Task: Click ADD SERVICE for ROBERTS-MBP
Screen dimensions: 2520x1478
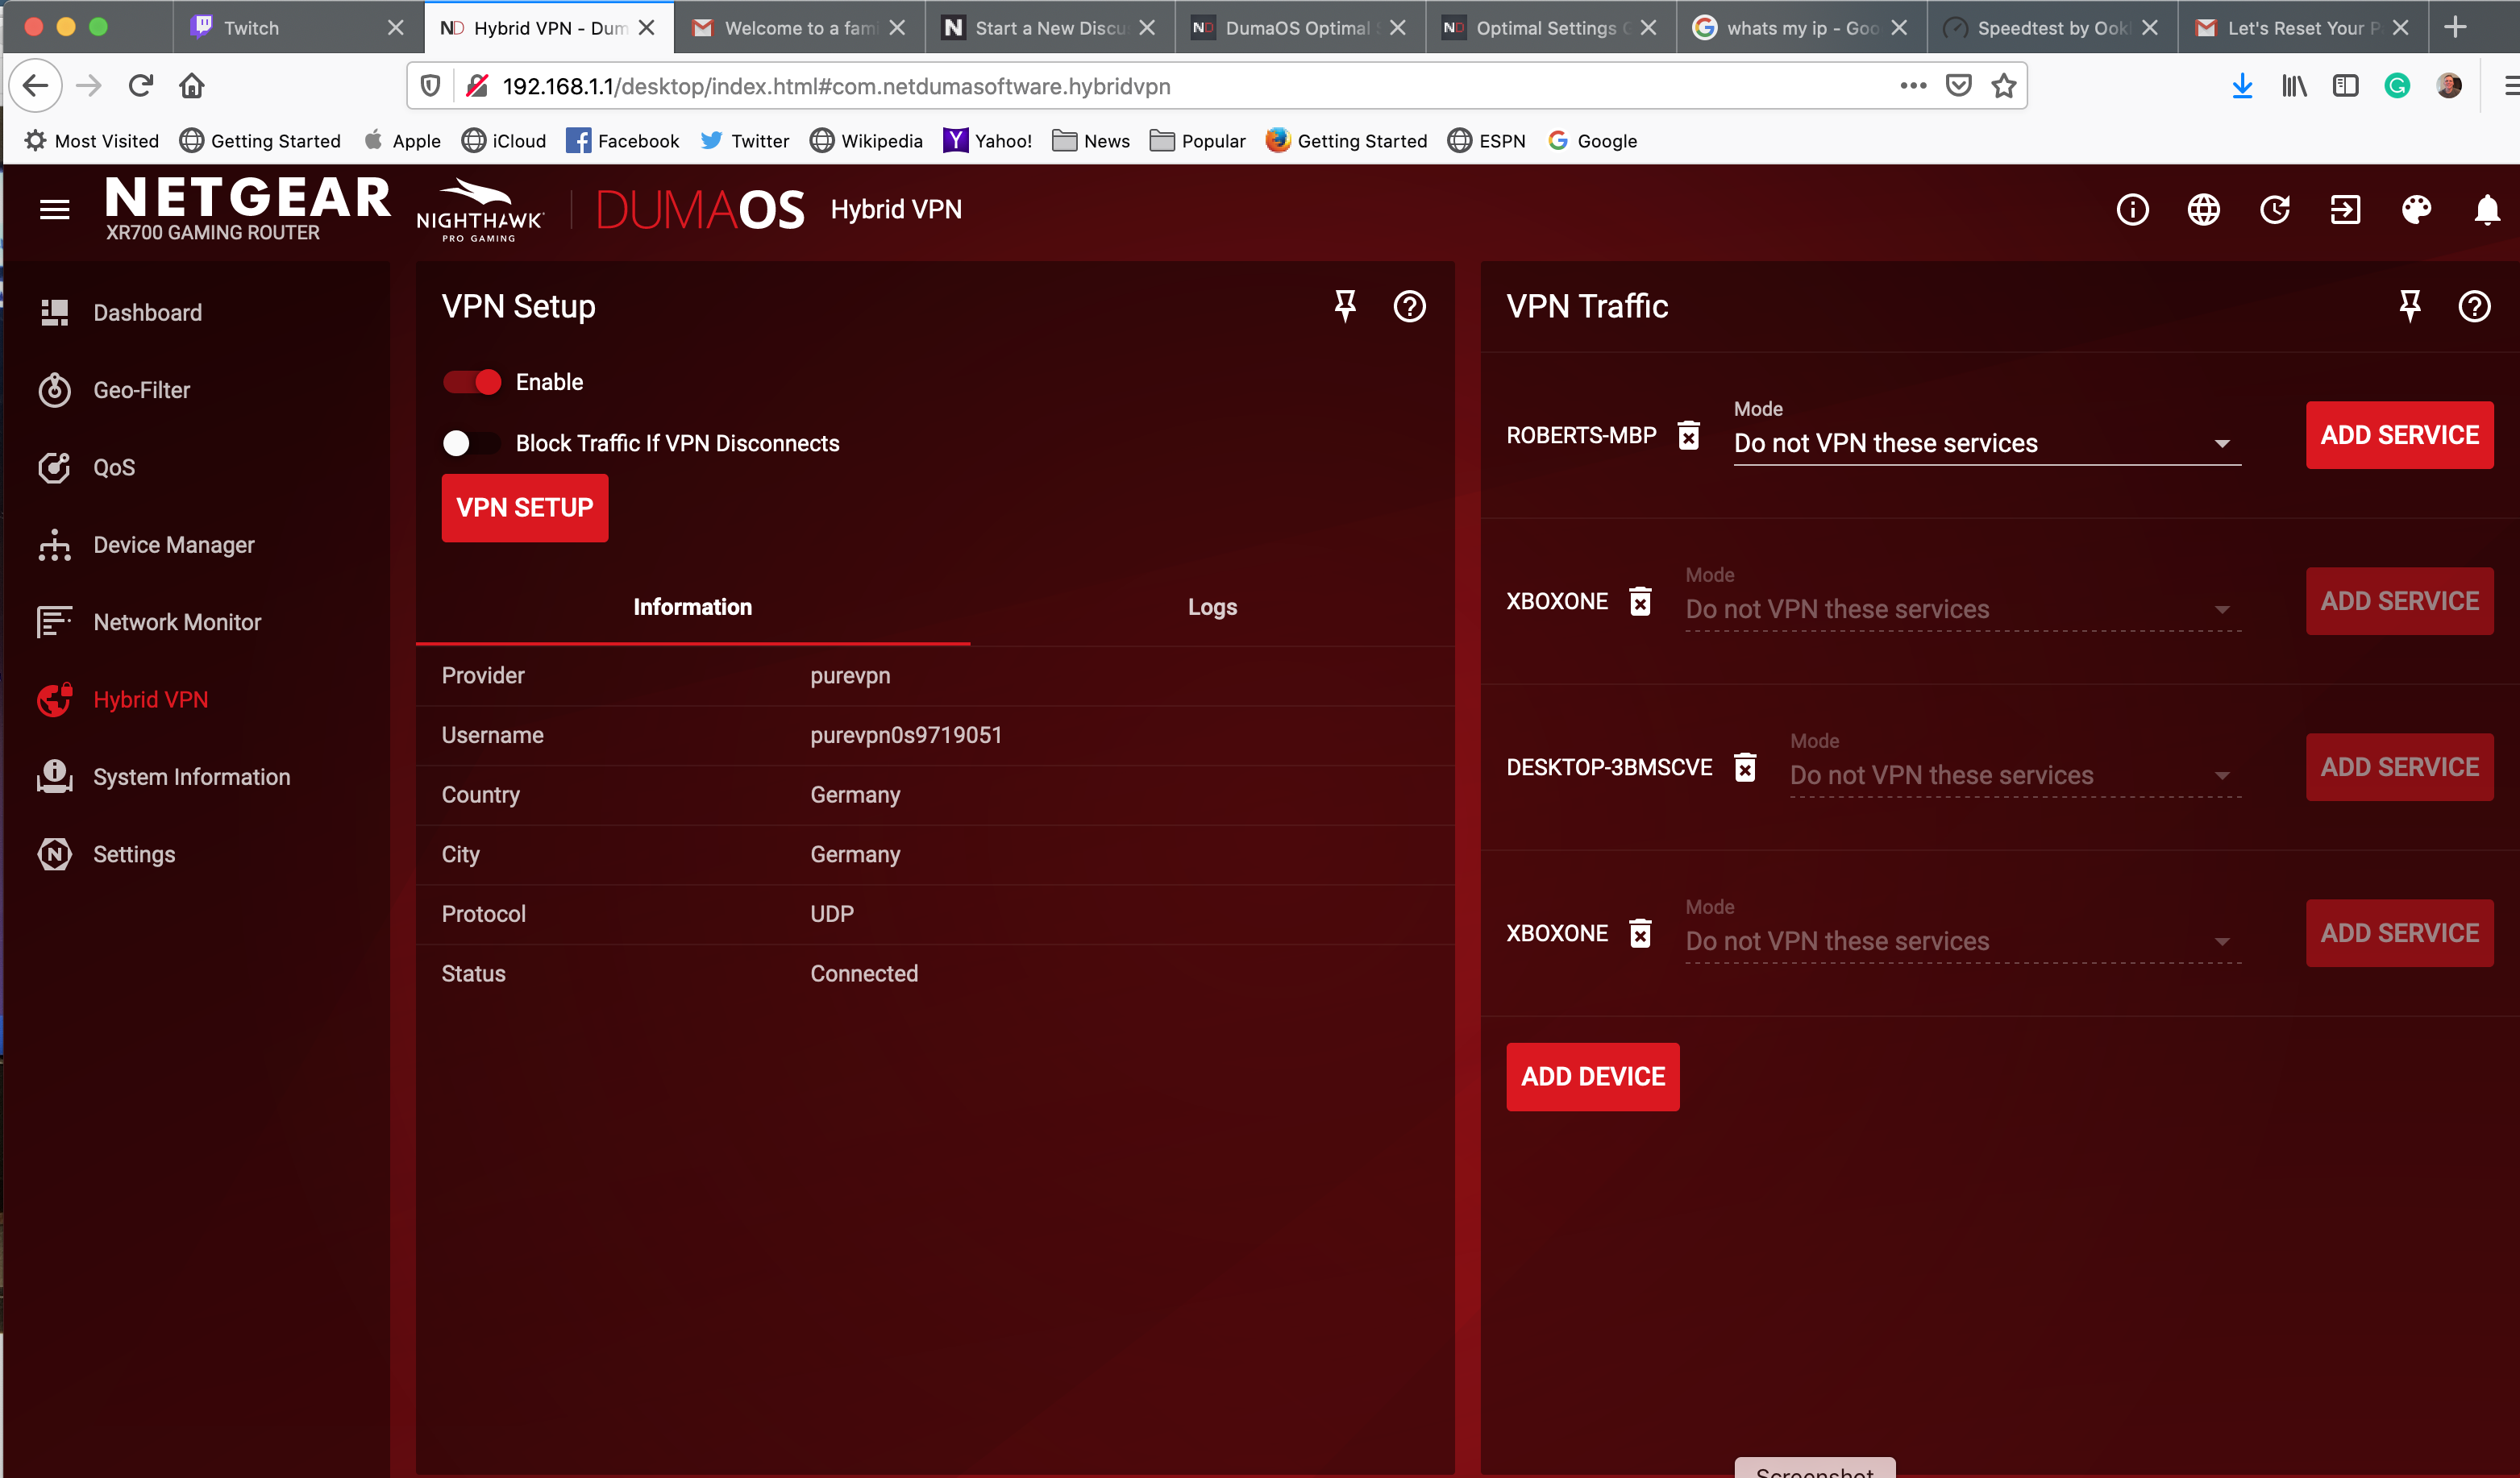Action: pos(2398,435)
